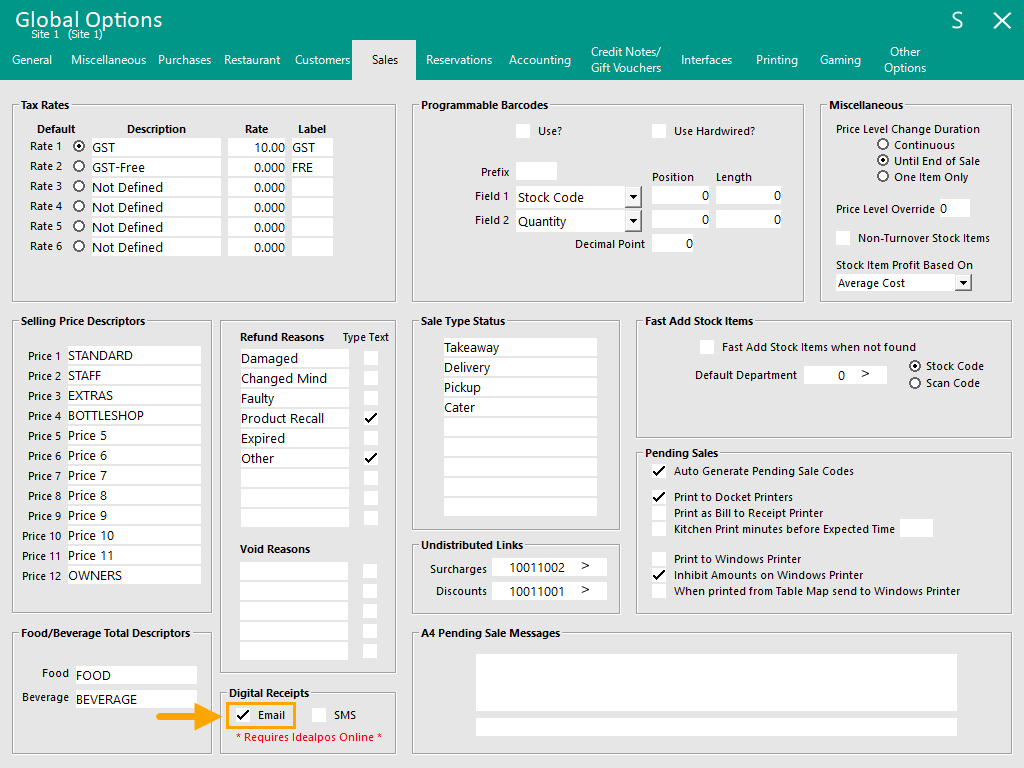This screenshot has height=768, width=1024.
Task: Open the Stock Item Profit Based On dropdown
Action: pos(962,282)
